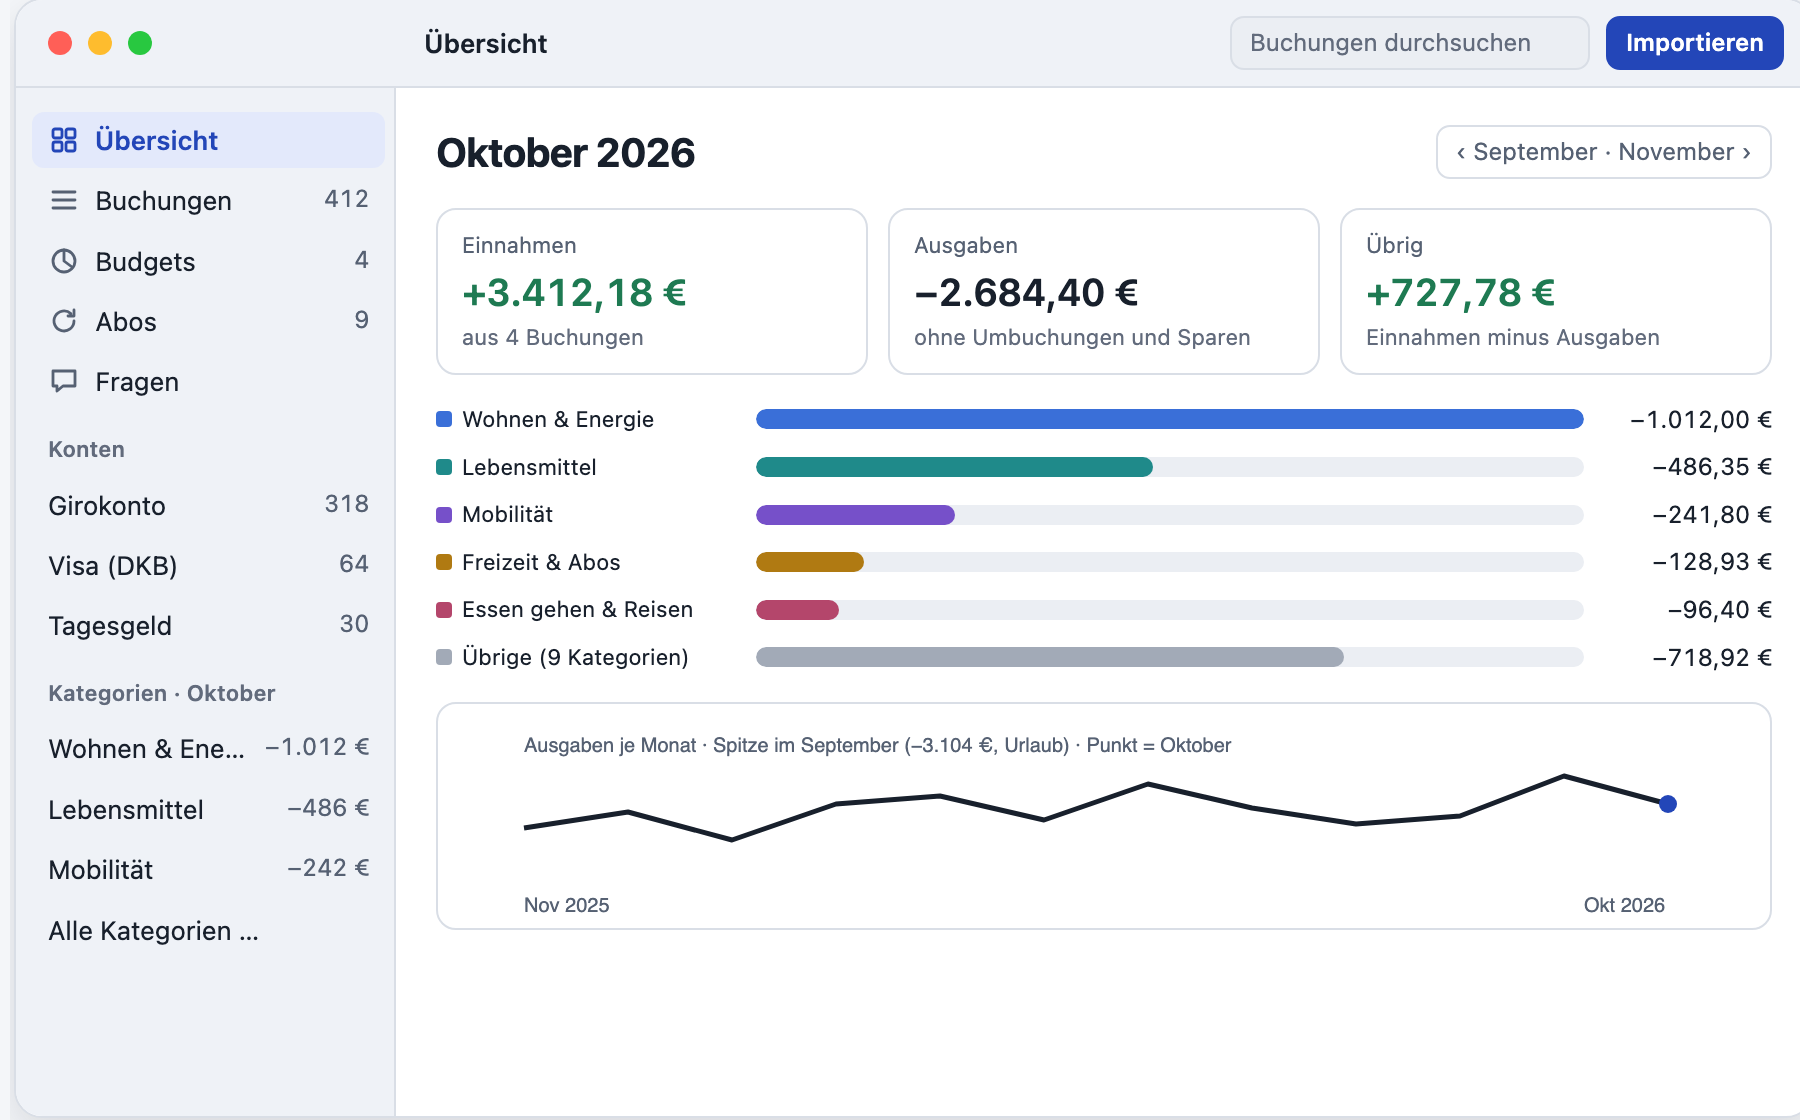1800x1120 pixels.
Task: Click the amount −96,40 €
Action: tap(1720, 610)
